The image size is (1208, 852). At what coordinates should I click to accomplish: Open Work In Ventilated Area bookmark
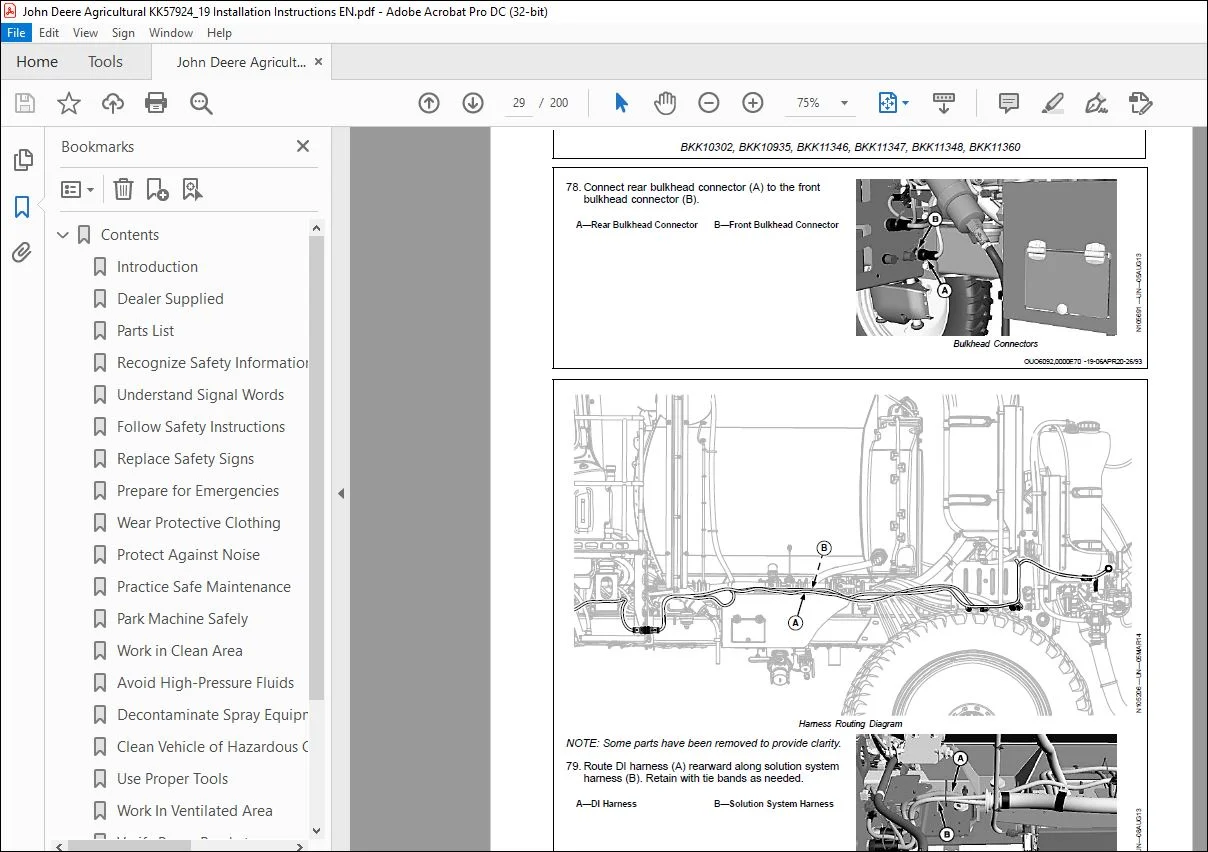(194, 811)
